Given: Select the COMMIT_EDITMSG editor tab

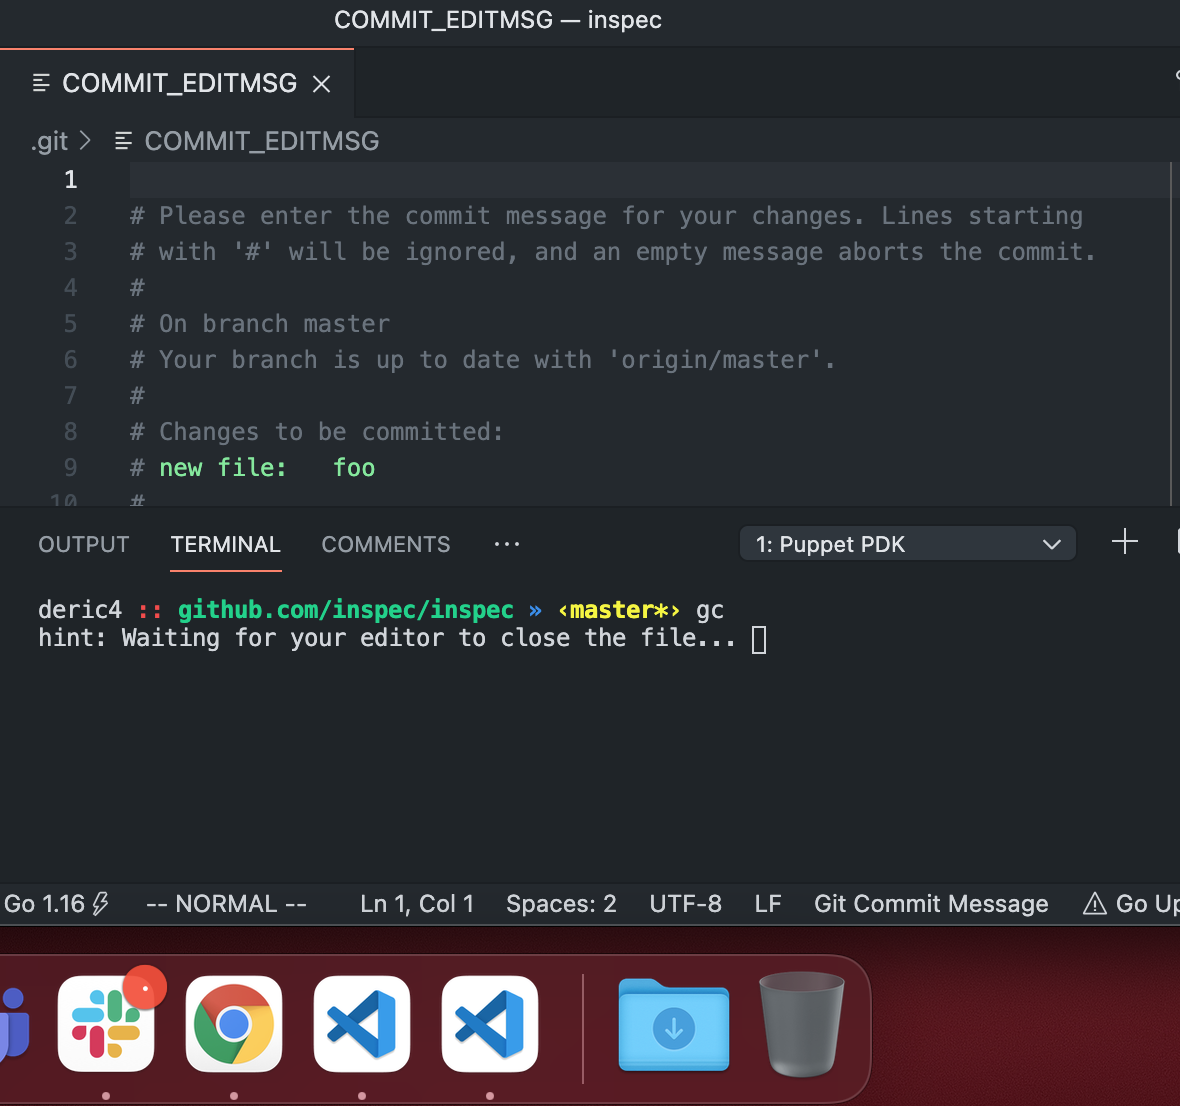Looking at the screenshot, I should [x=178, y=83].
